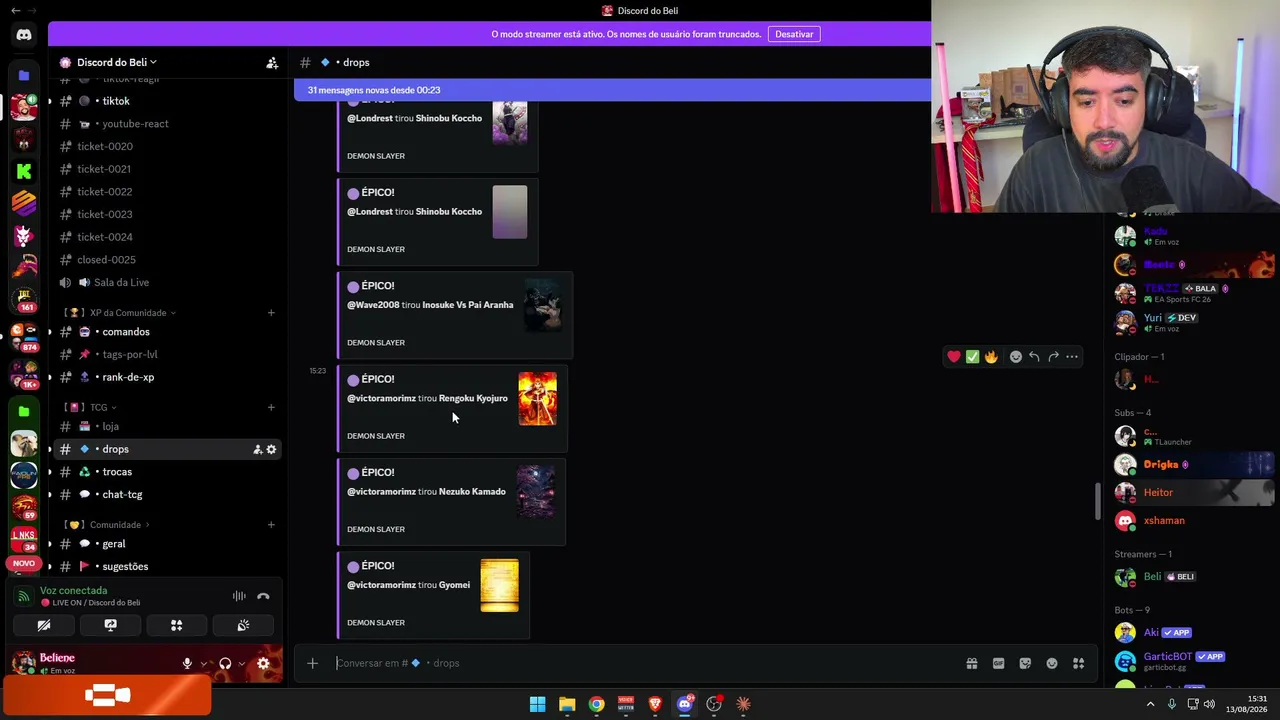Add a reaction from the message toolbar
Screen dimensions: 1280x720
tap(1015, 357)
